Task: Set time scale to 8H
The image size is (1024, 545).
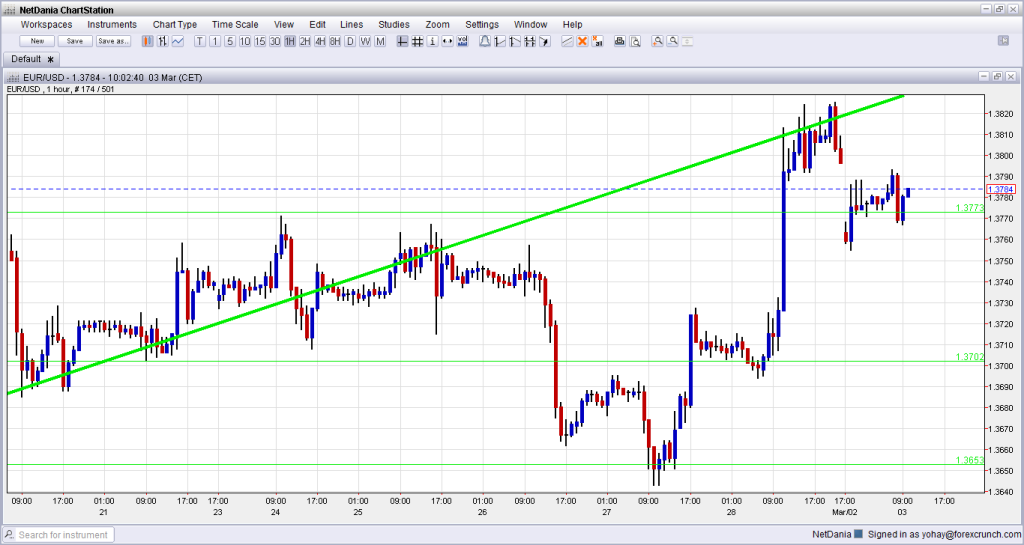Action: pos(335,41)
